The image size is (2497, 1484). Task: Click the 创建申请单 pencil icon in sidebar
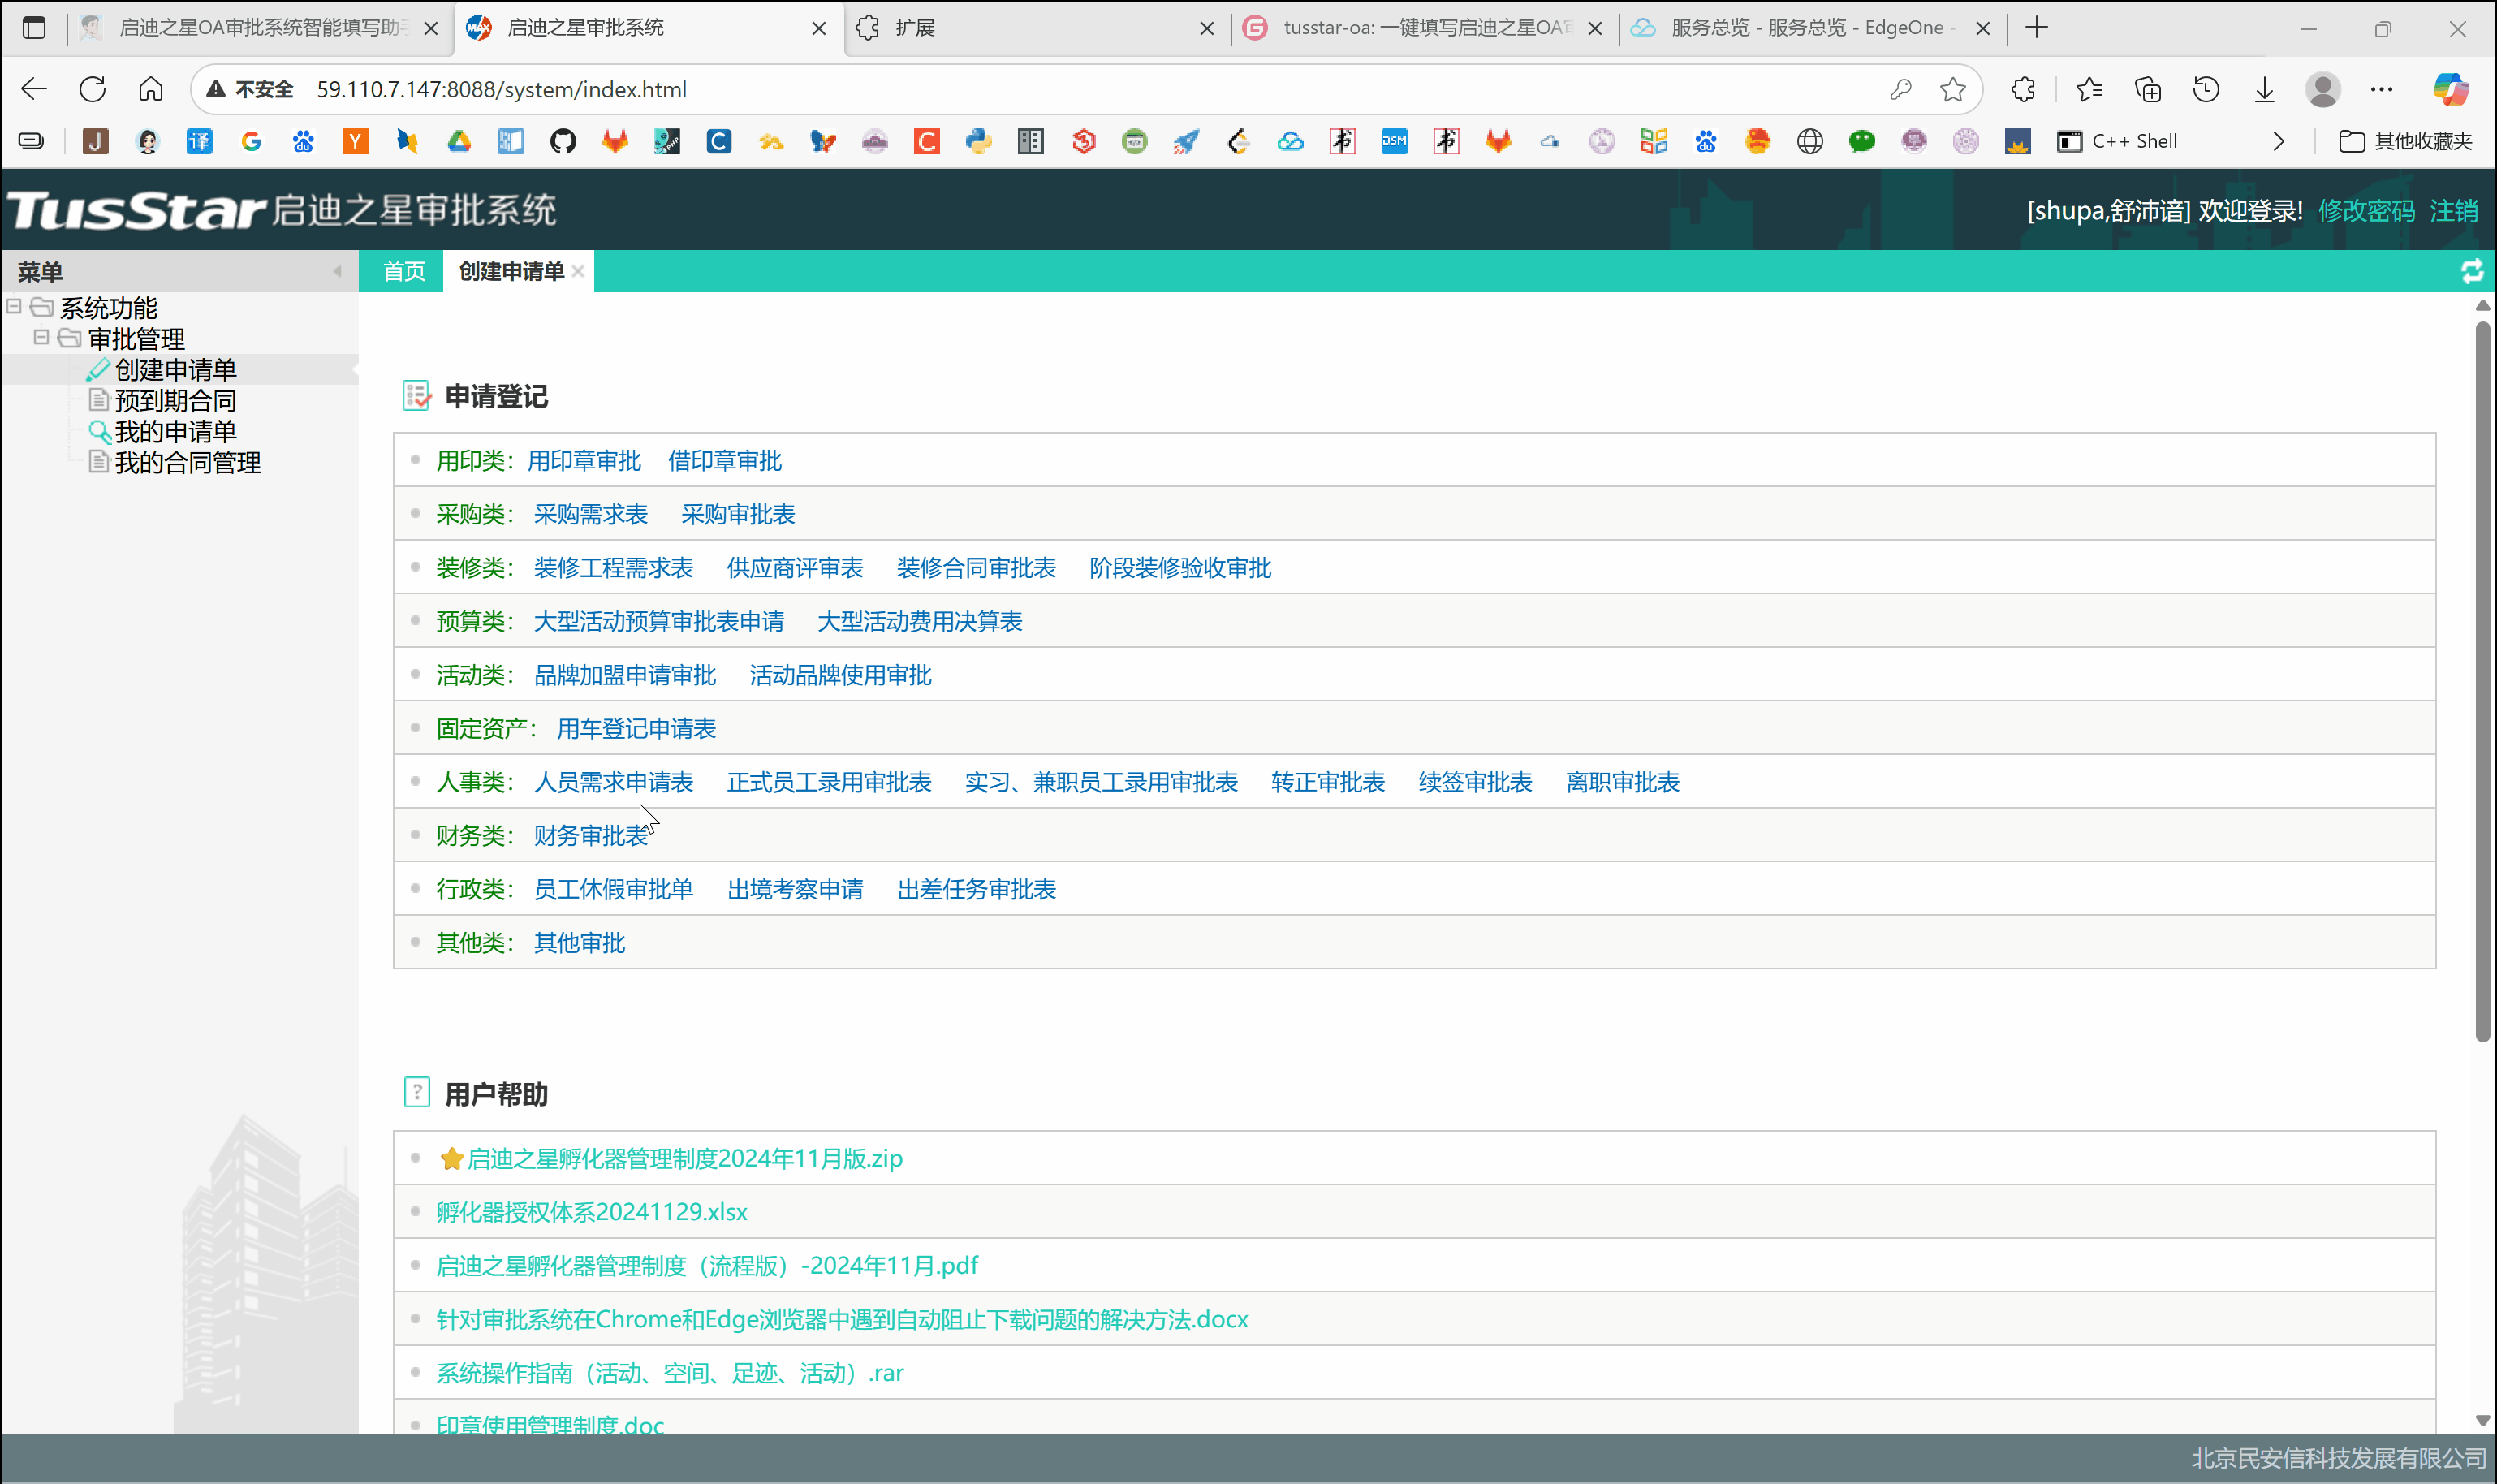tap(97, 370)
